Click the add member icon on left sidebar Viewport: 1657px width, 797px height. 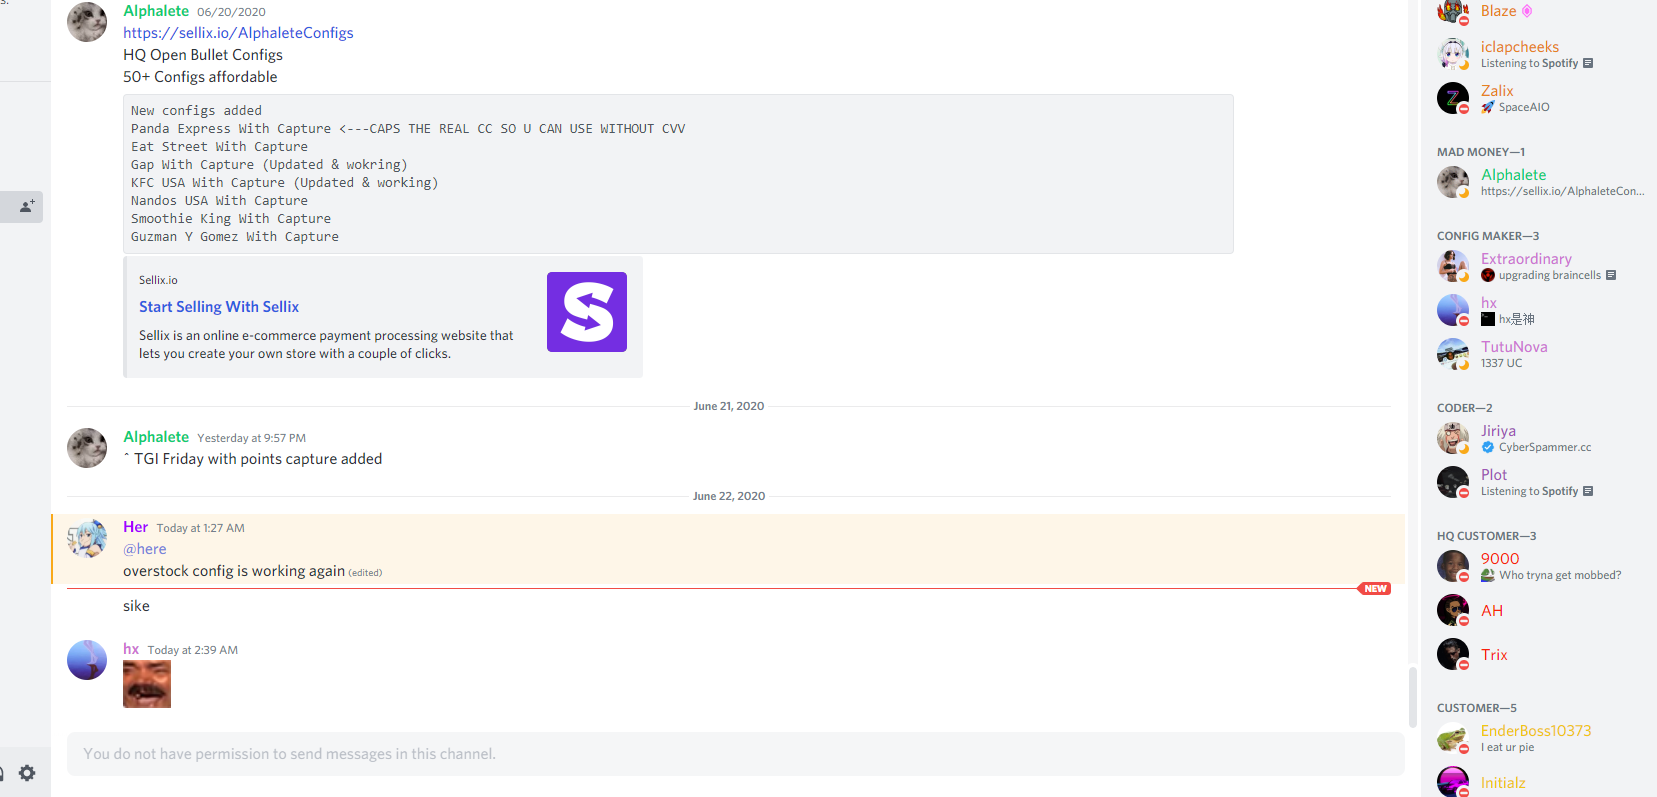[x=27, y=206]
